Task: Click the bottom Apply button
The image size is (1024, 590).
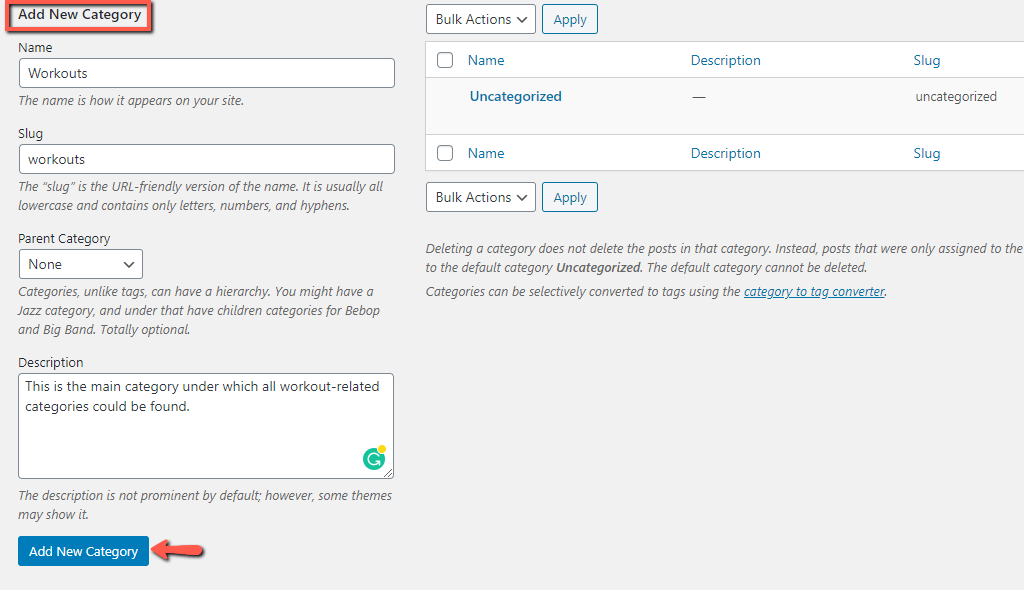Action: pos(569,197)
